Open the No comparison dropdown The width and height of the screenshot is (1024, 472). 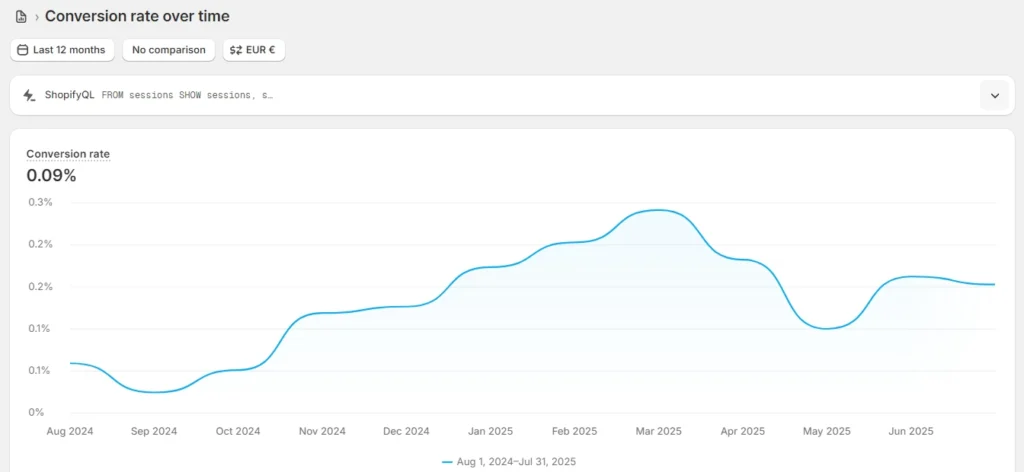click(168, 49)
